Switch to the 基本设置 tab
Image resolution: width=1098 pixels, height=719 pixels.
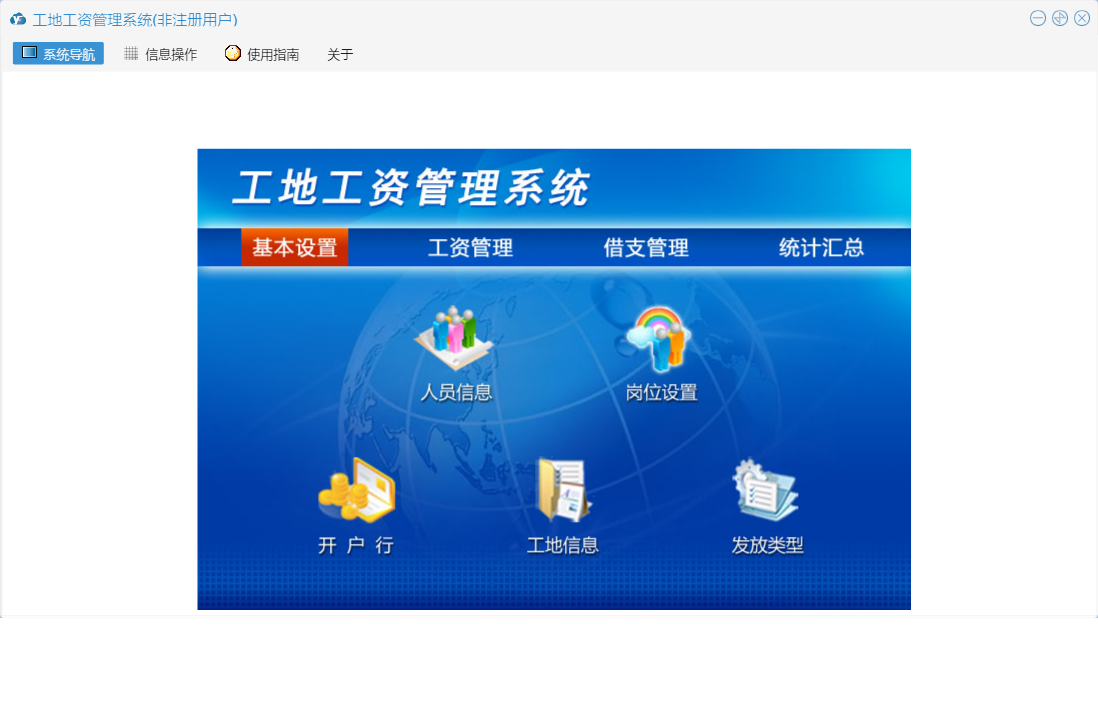[x=295, y=248]
